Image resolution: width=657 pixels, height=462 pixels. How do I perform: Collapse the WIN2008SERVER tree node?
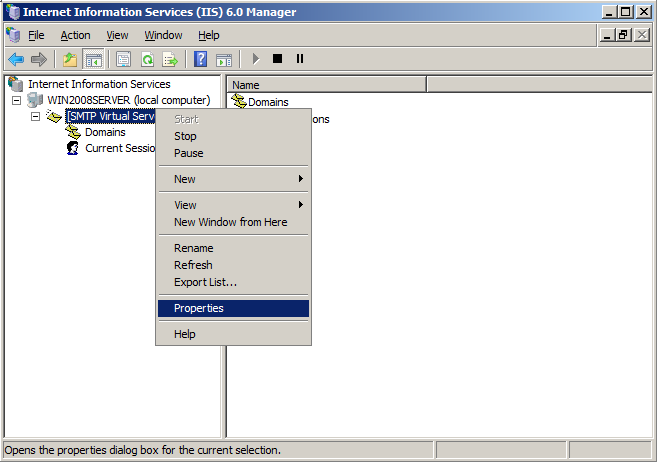click(x=16, y=101)
